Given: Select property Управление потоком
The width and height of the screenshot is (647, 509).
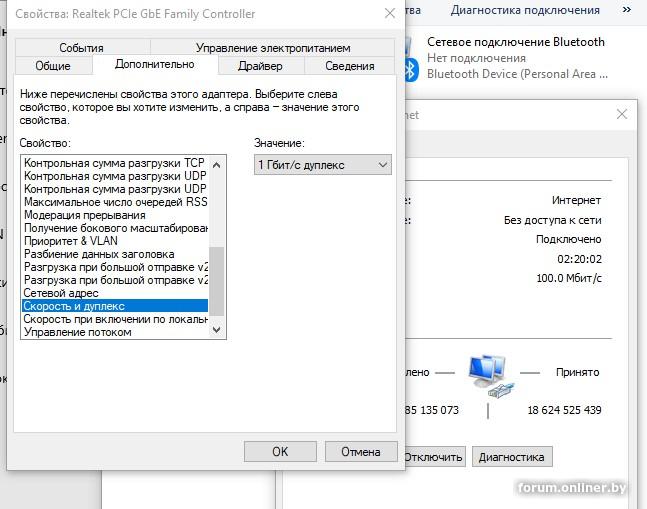Looking at the screenshot, I should point(115,332).
